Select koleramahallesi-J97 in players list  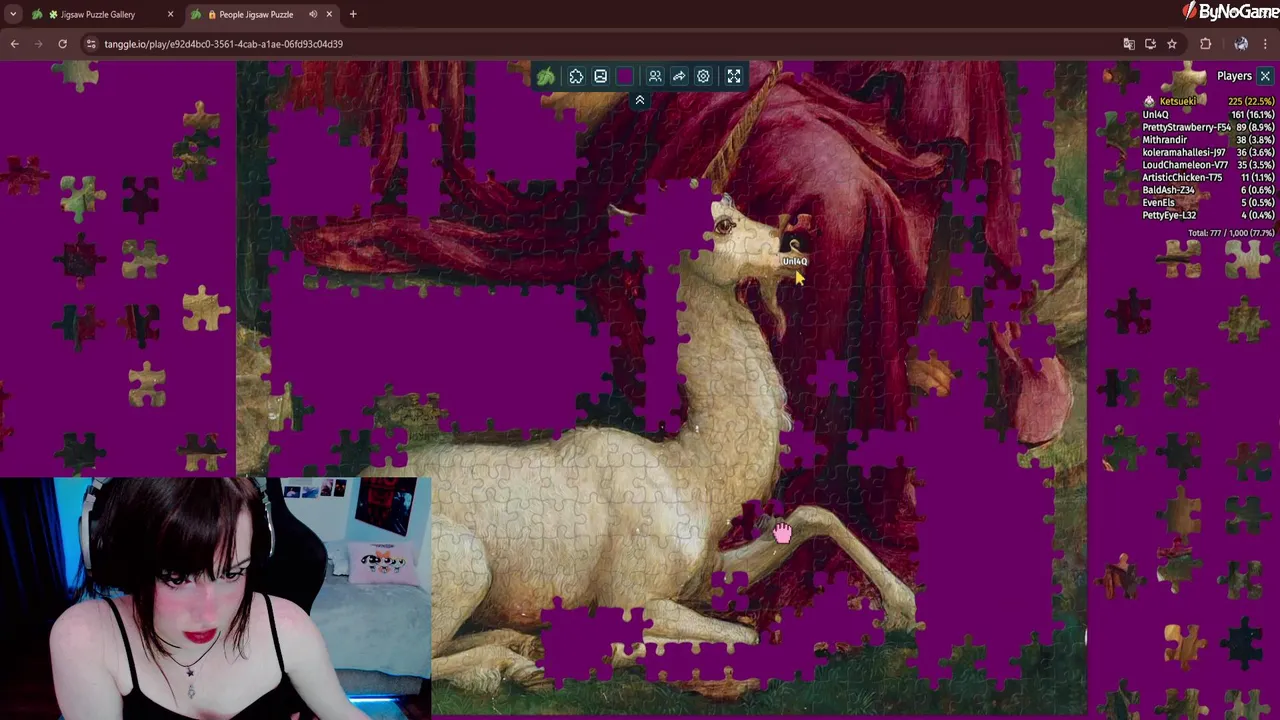click(x=1184, y=152)
